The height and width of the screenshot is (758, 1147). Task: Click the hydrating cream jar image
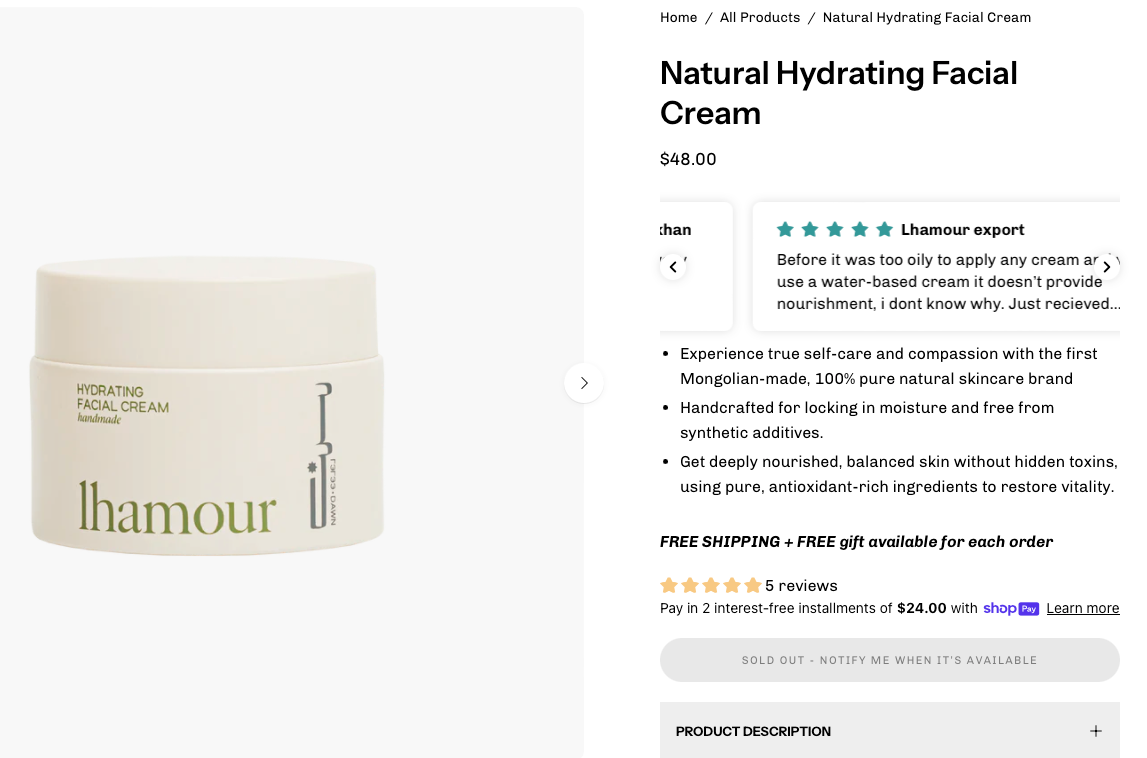207,406
